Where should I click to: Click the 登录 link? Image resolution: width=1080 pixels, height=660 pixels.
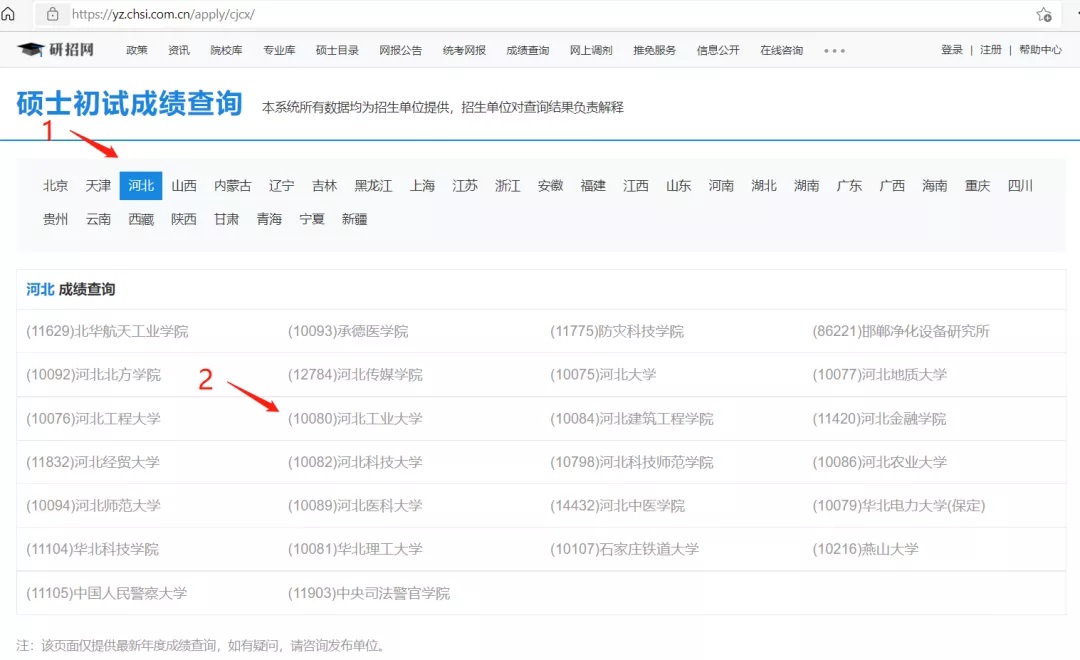951,50
